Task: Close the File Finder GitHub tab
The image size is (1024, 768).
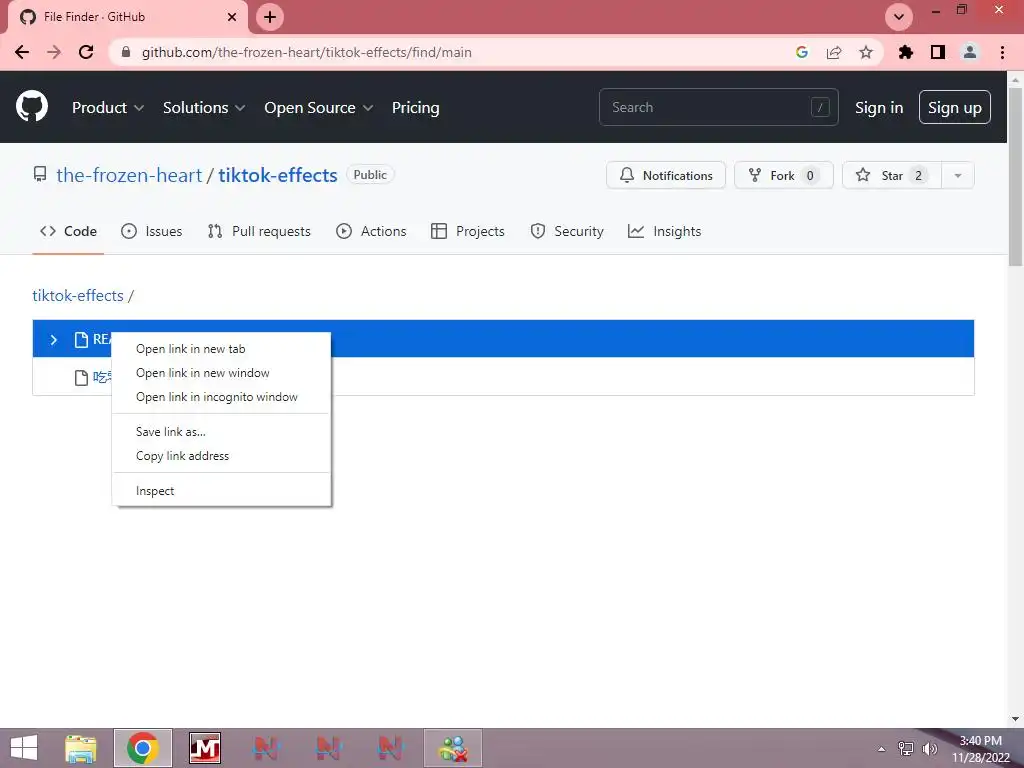Action: click(232, 17)
